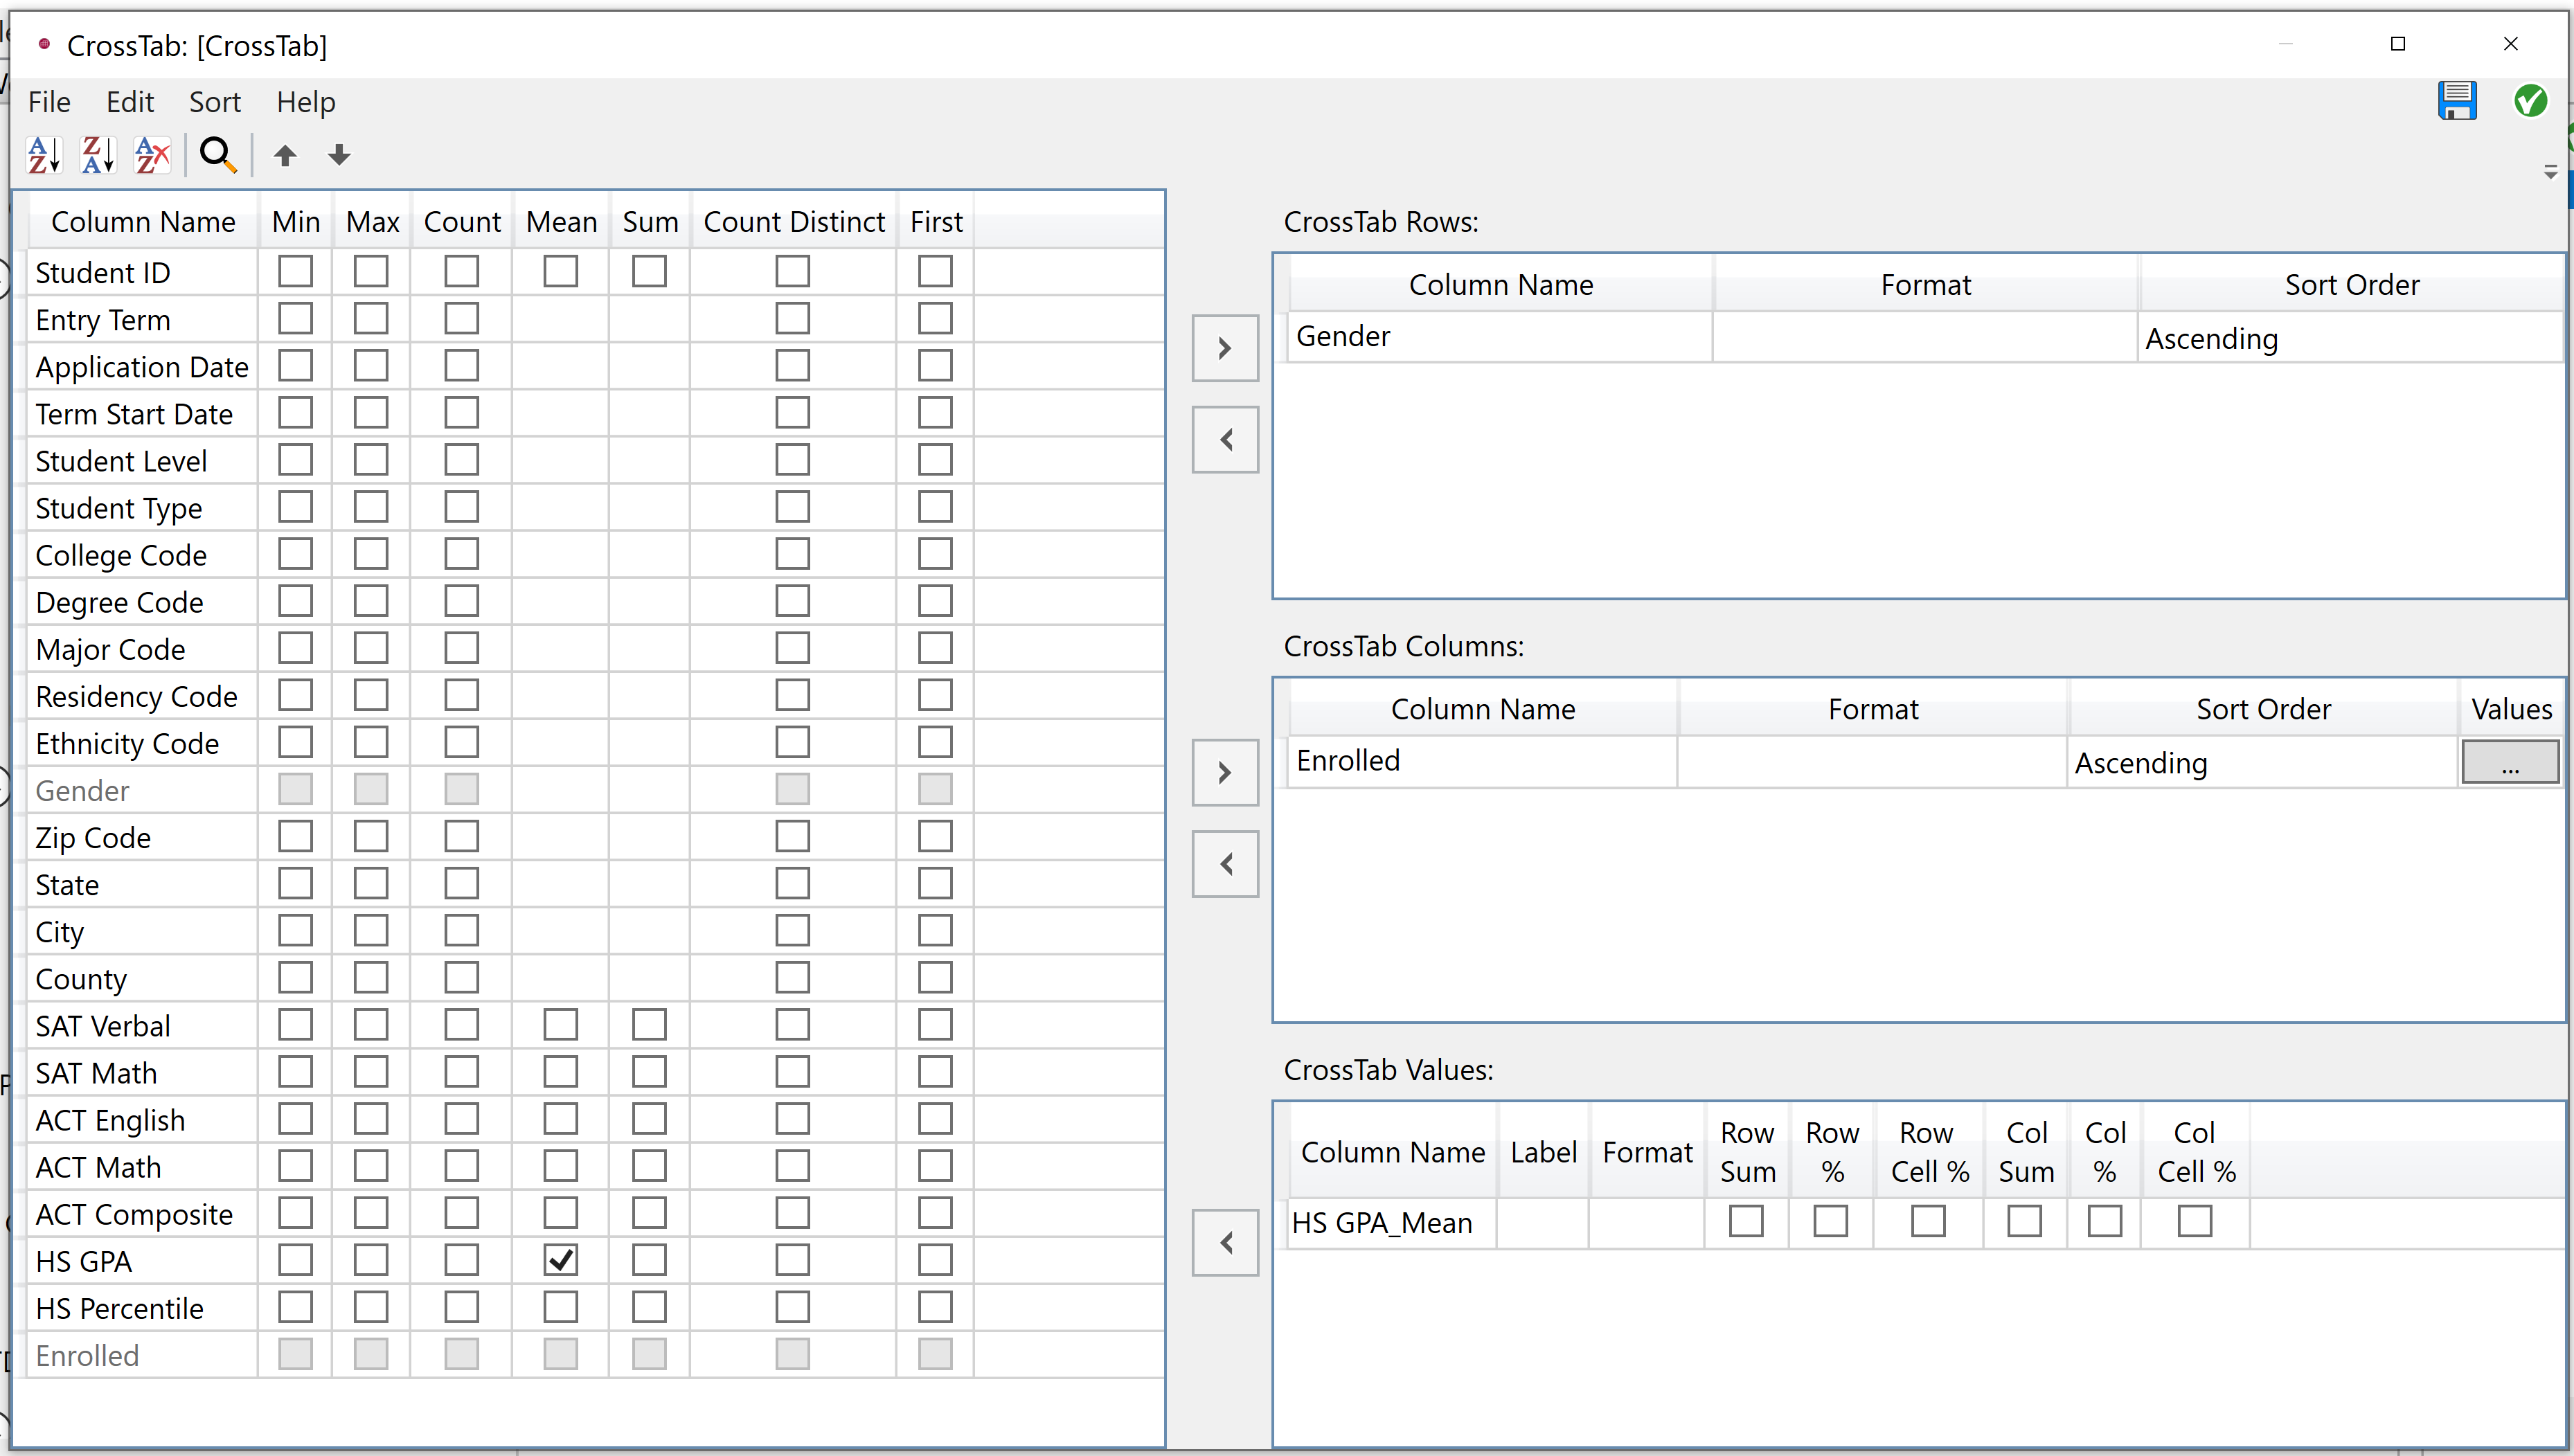Move selected column down with arrow icon
The image size is (2574, 1456).
(338, 154)
